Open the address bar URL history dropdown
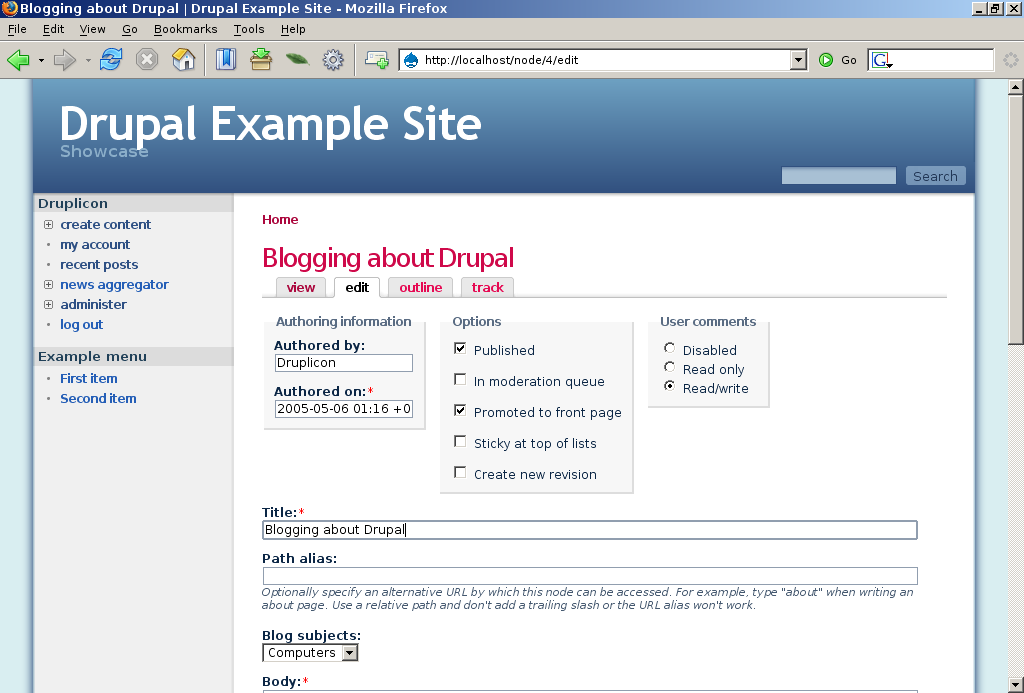Screen dimensions: 1024x693 [798, 60]
